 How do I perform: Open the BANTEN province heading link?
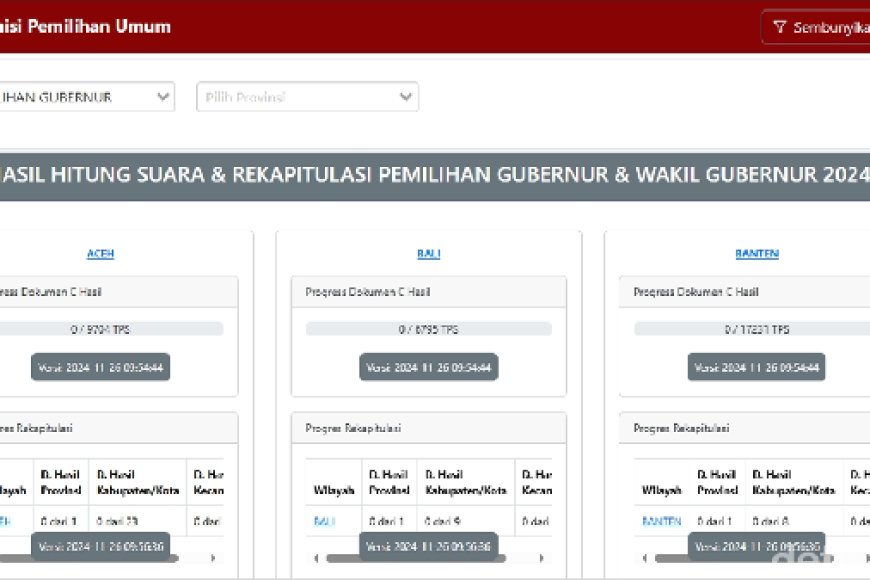click(757, 254)
